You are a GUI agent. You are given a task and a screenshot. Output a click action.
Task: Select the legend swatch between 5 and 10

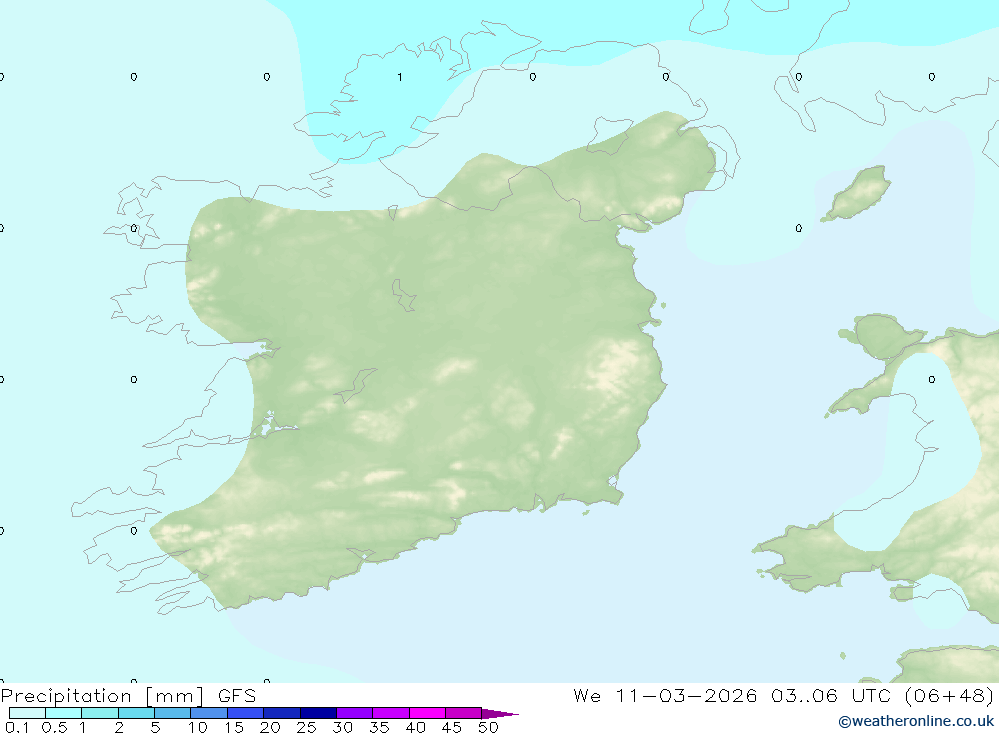173,713
